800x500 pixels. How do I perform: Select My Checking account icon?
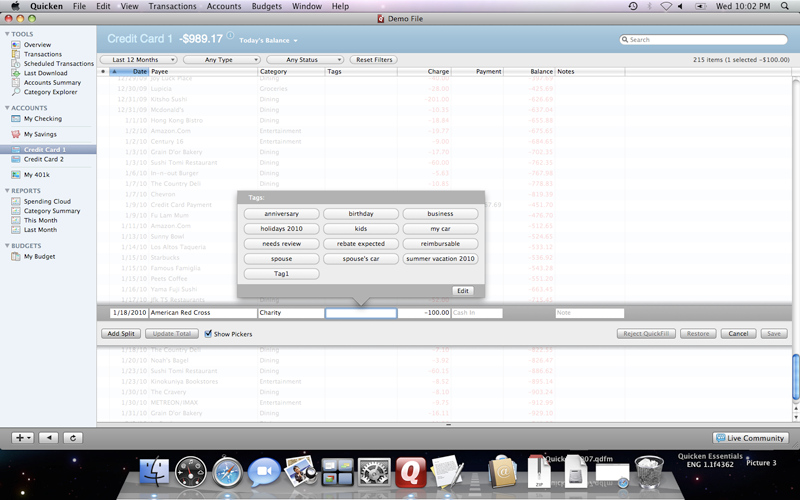click(x=16, y=118)
